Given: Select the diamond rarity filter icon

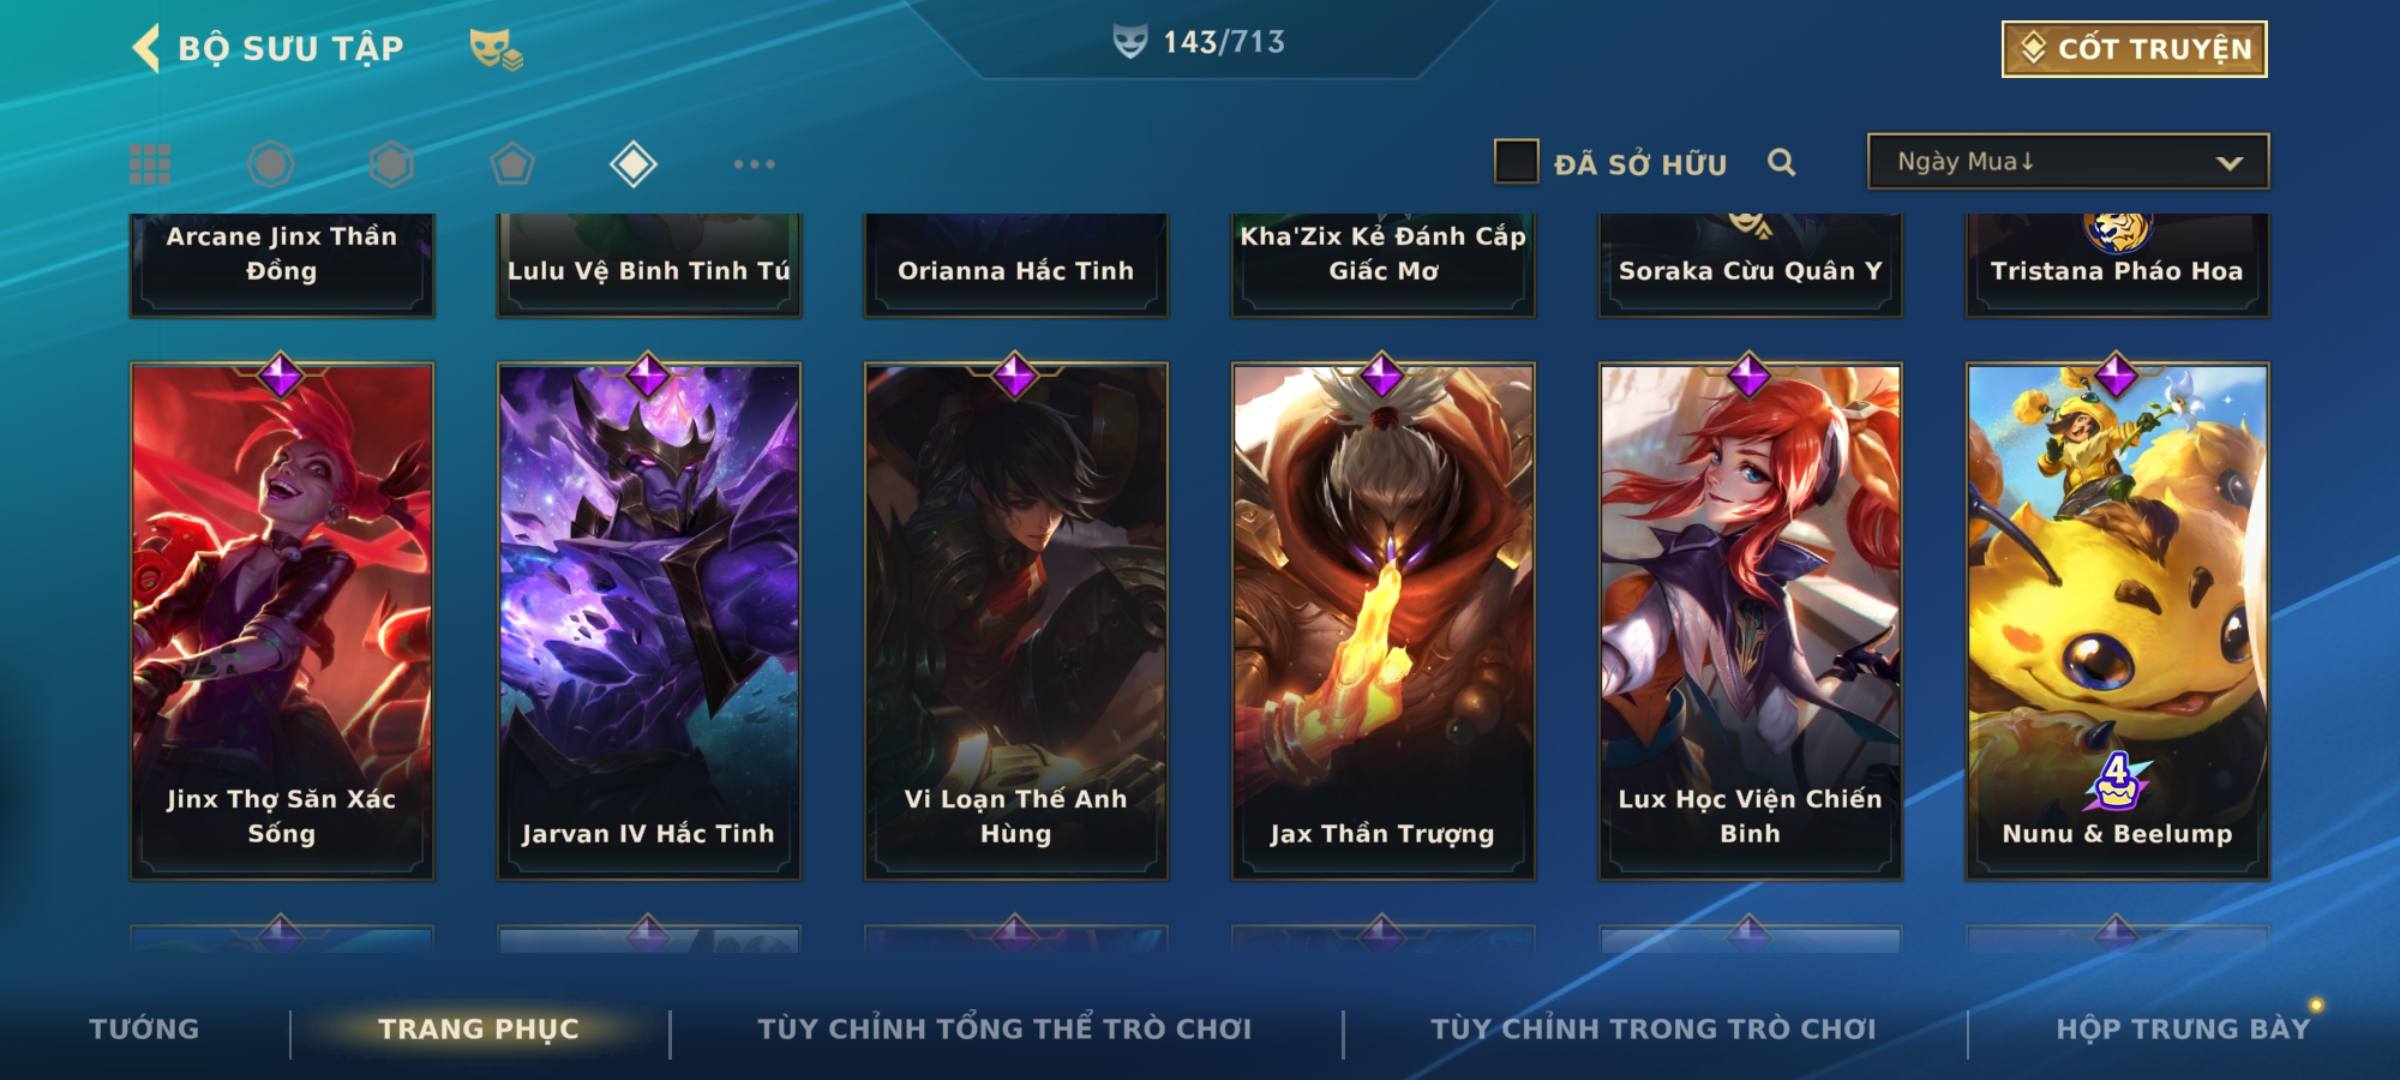Looking at the screenshot, I should (633, 164).
